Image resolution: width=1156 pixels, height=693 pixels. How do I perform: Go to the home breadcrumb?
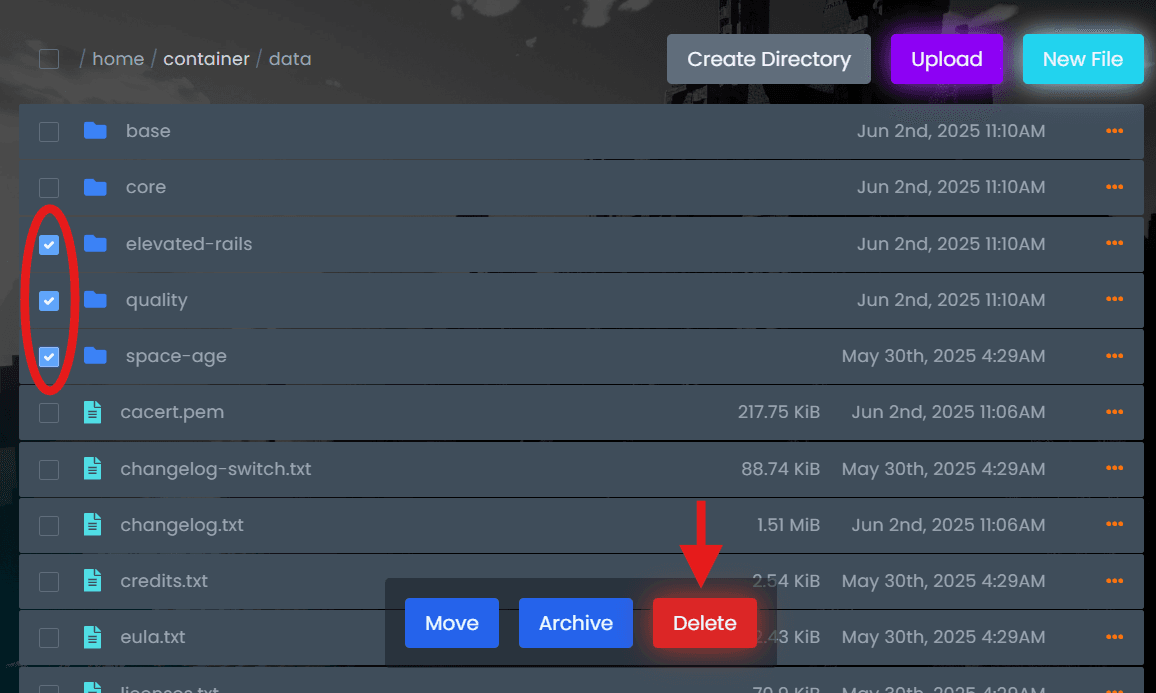tap(118, 59)
